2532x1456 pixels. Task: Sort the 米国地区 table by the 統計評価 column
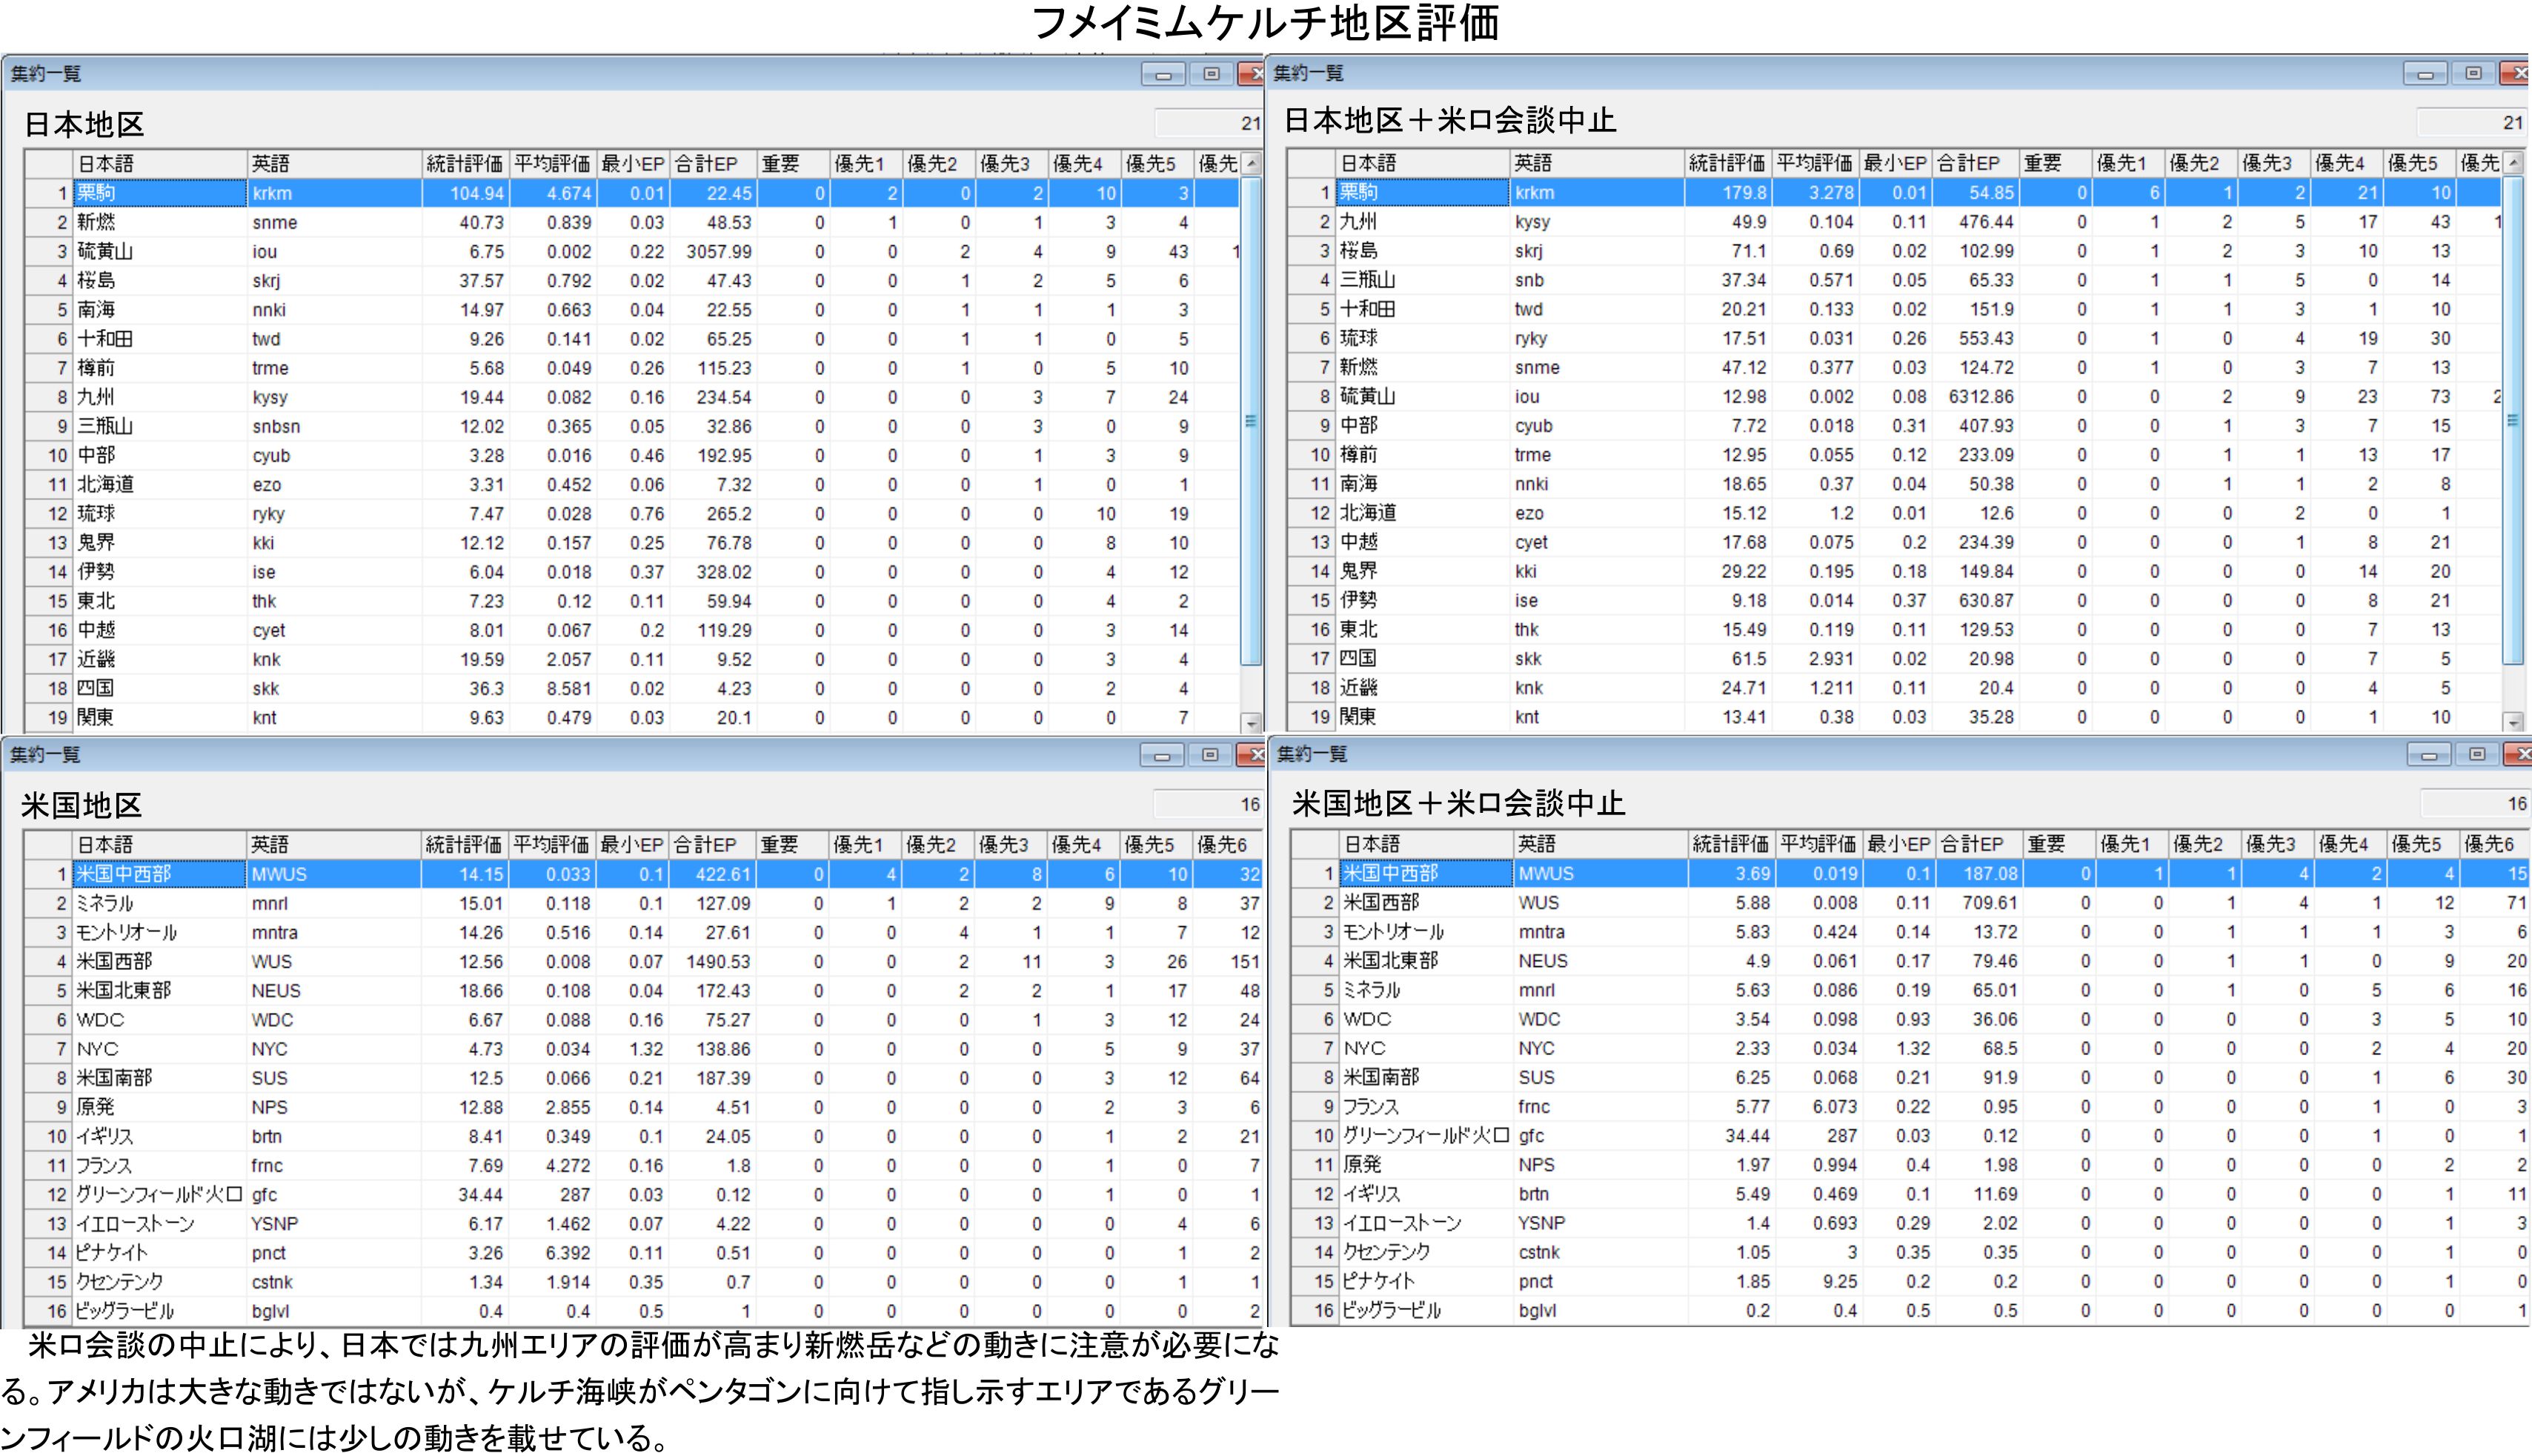(464, 845)
